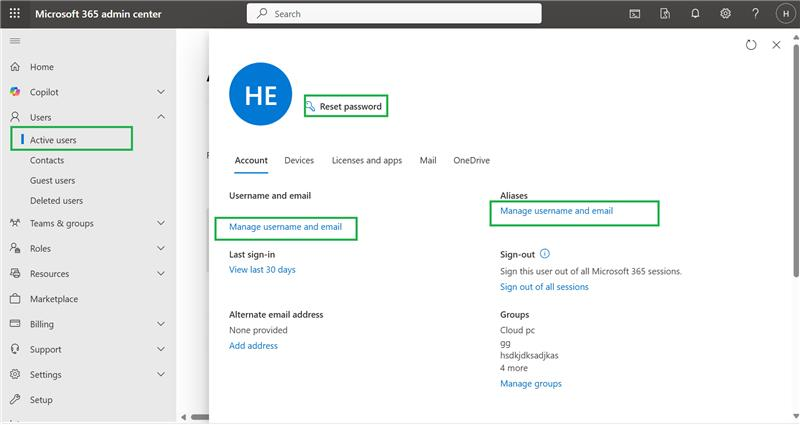Expand the Copilot chevron
800x425 pixels.
161,92
